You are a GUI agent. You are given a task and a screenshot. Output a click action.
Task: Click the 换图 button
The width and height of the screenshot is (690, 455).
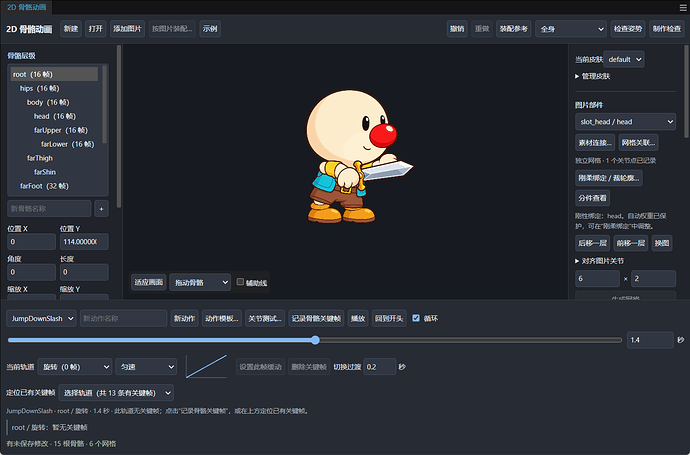(661, 243)
